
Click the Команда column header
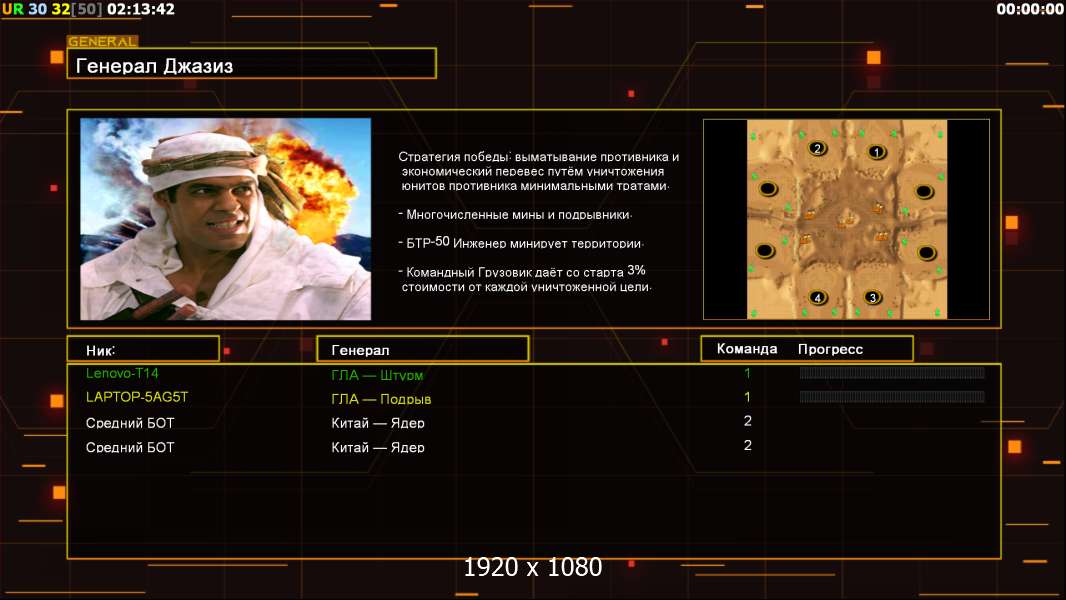pos(746,349)
